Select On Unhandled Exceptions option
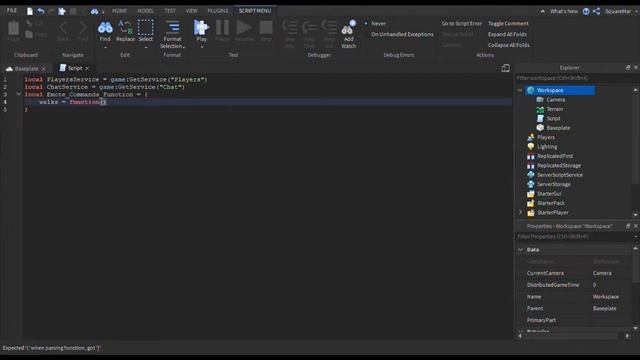 point(402,34)
